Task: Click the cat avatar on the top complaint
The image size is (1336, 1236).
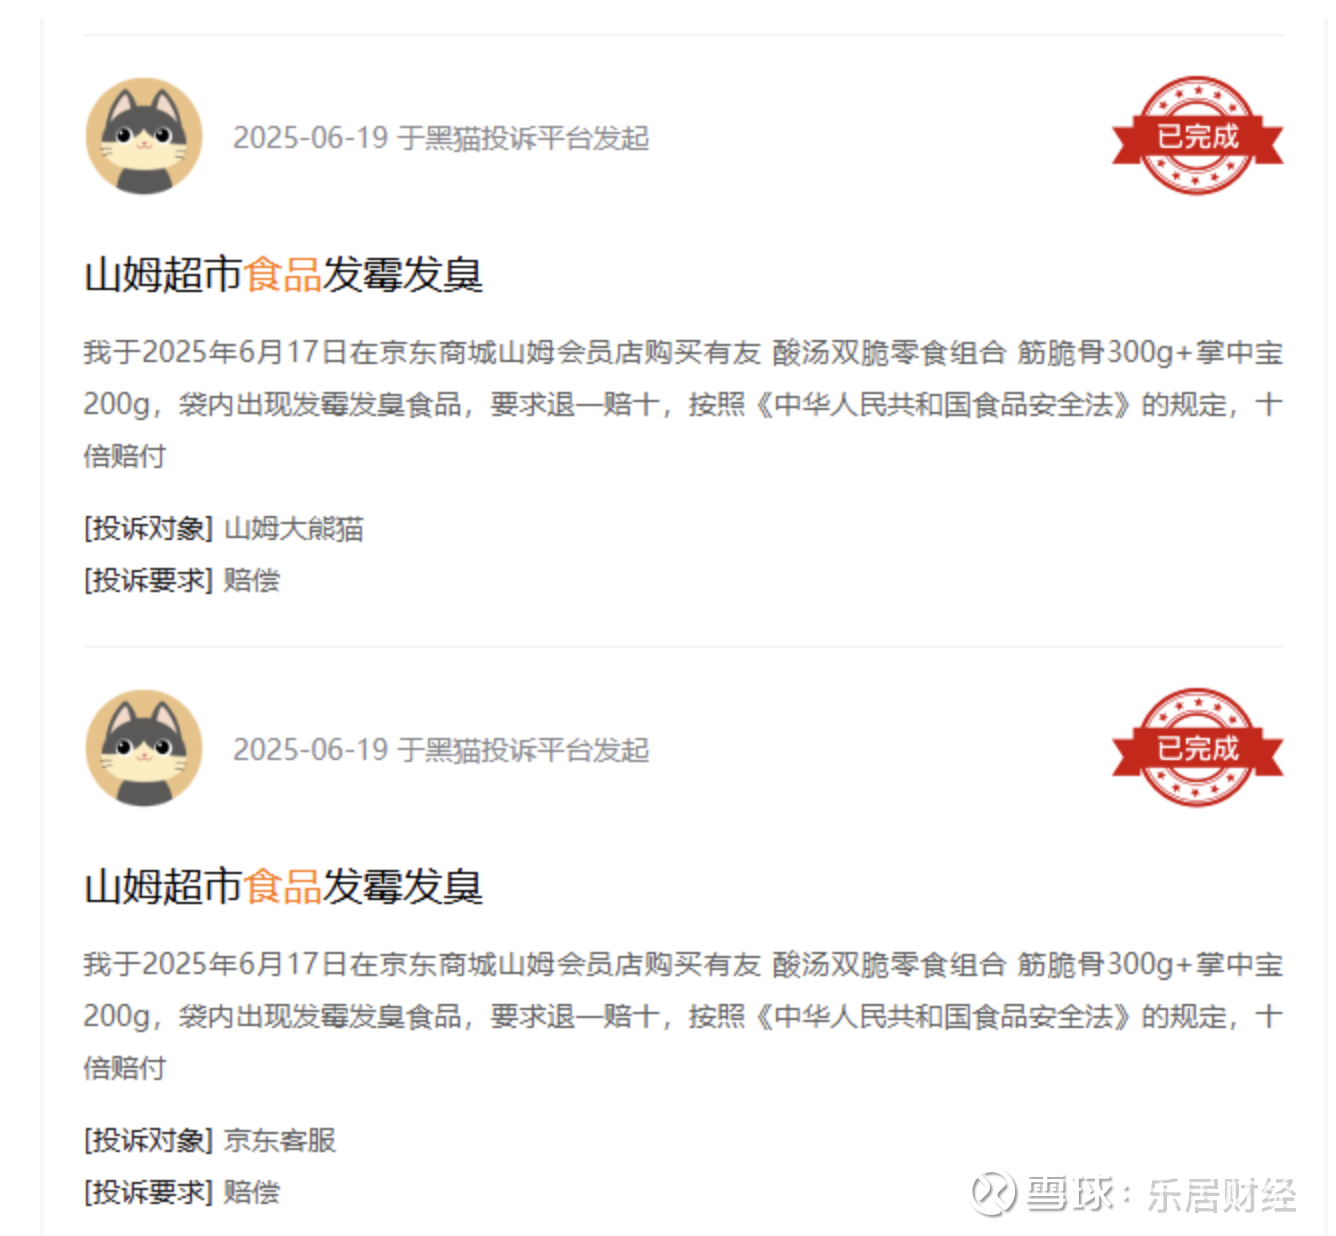Action: coord(144,136)
